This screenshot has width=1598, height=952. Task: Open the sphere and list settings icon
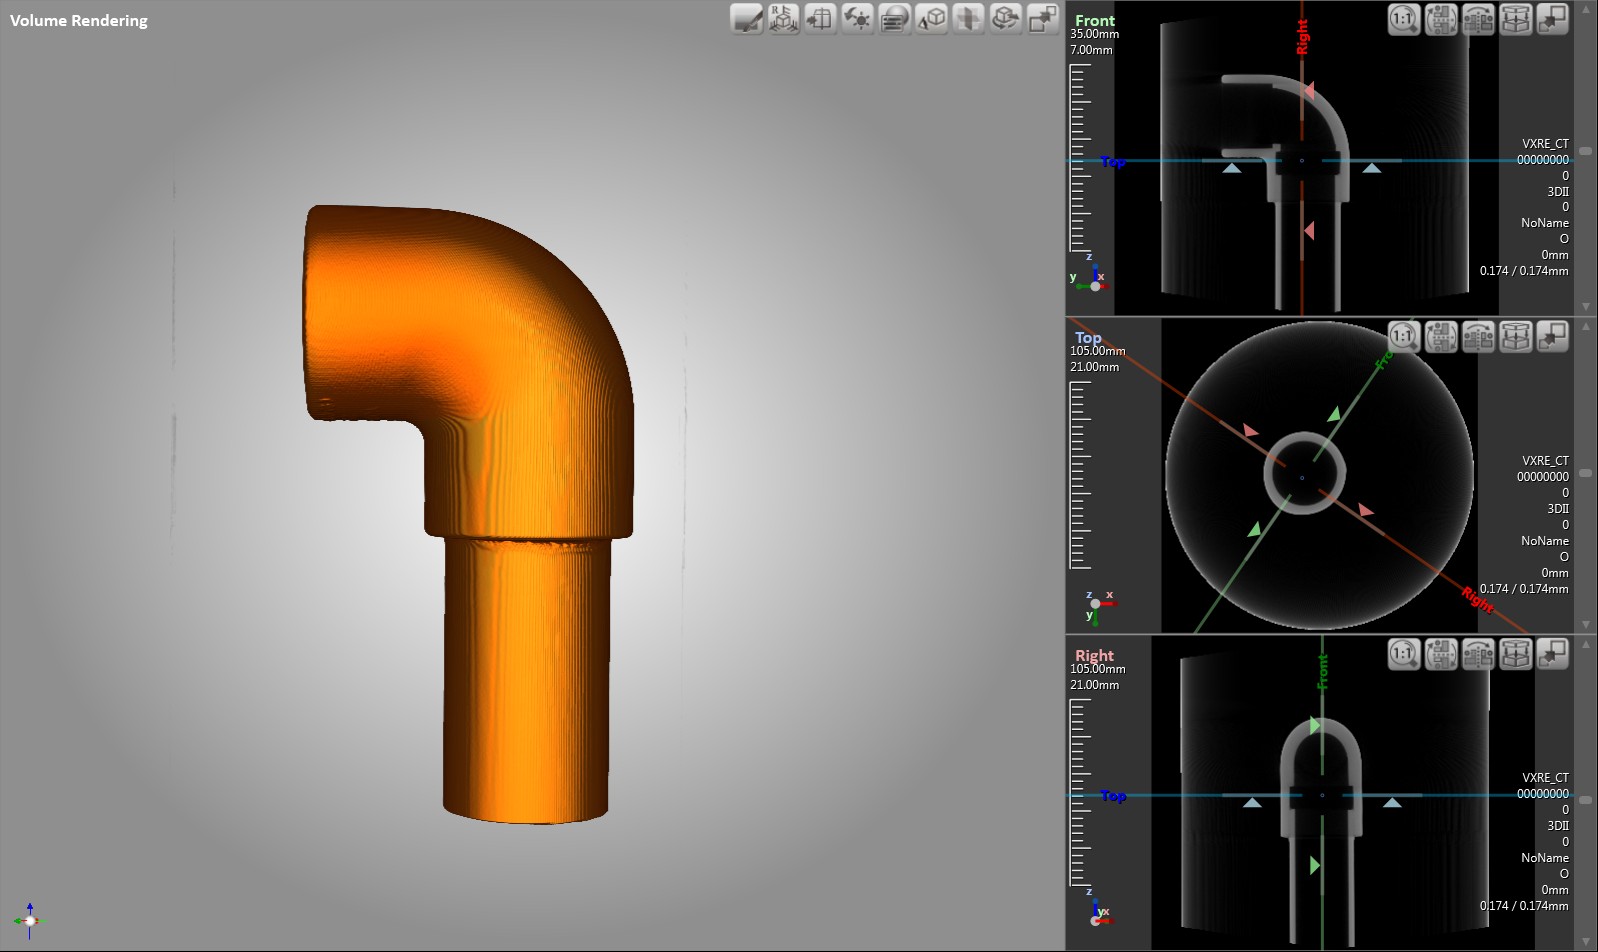click(x=894, y=19)
